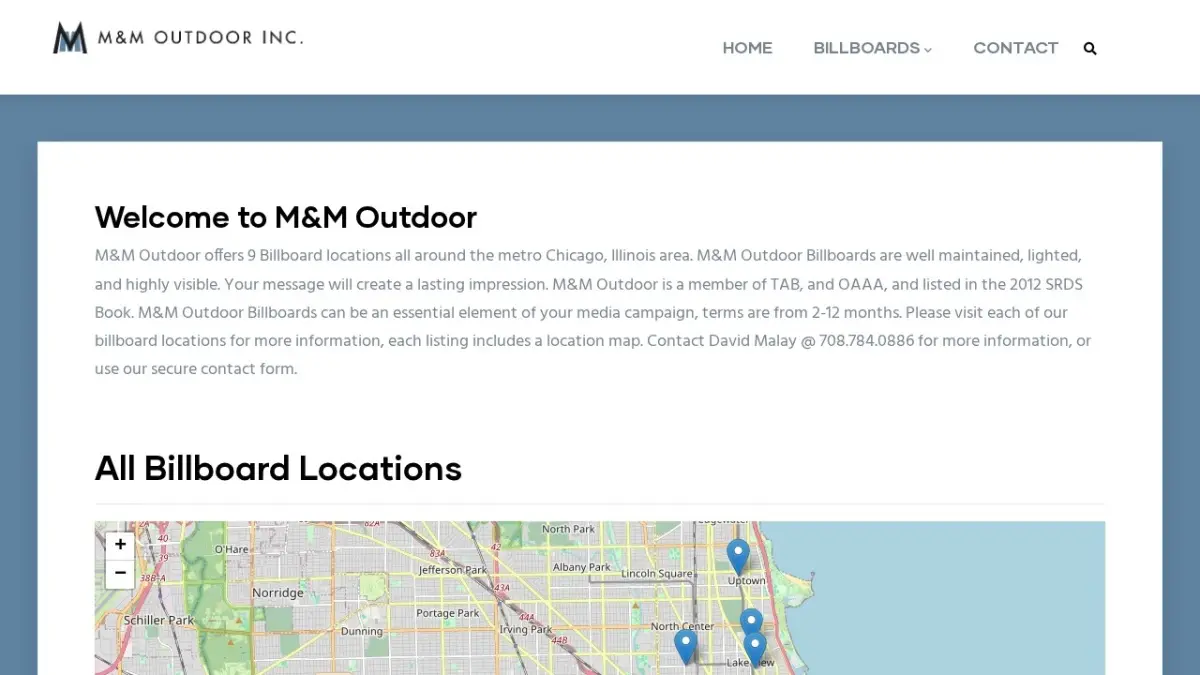Open the Contact page
The width and height of the screenshot is (1200, 675).
[x=1015, y=48]
